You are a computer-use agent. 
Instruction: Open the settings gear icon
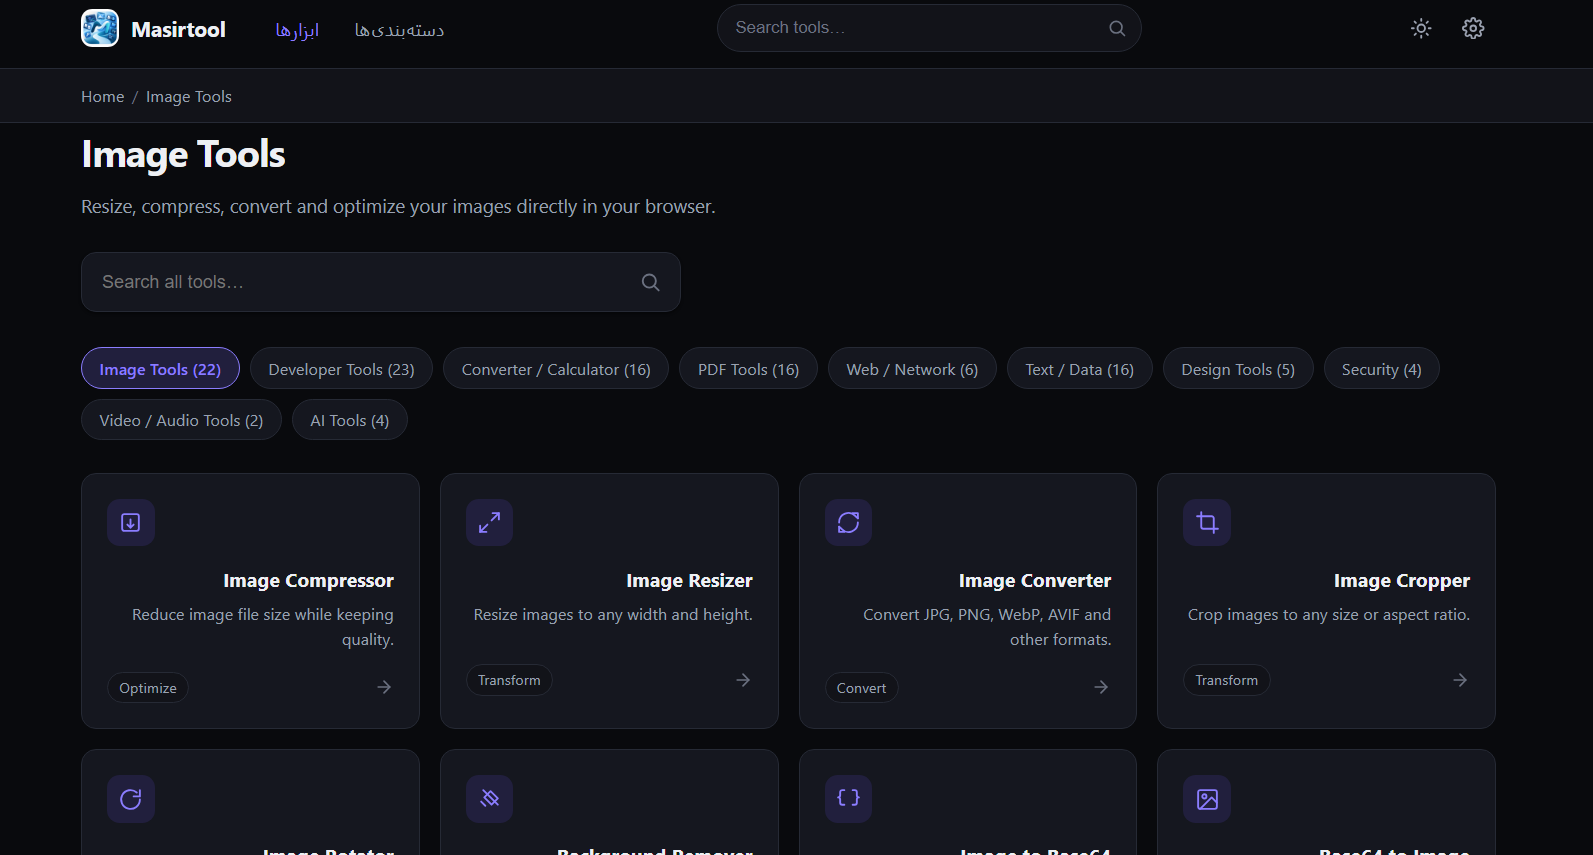click(1473, 28)
